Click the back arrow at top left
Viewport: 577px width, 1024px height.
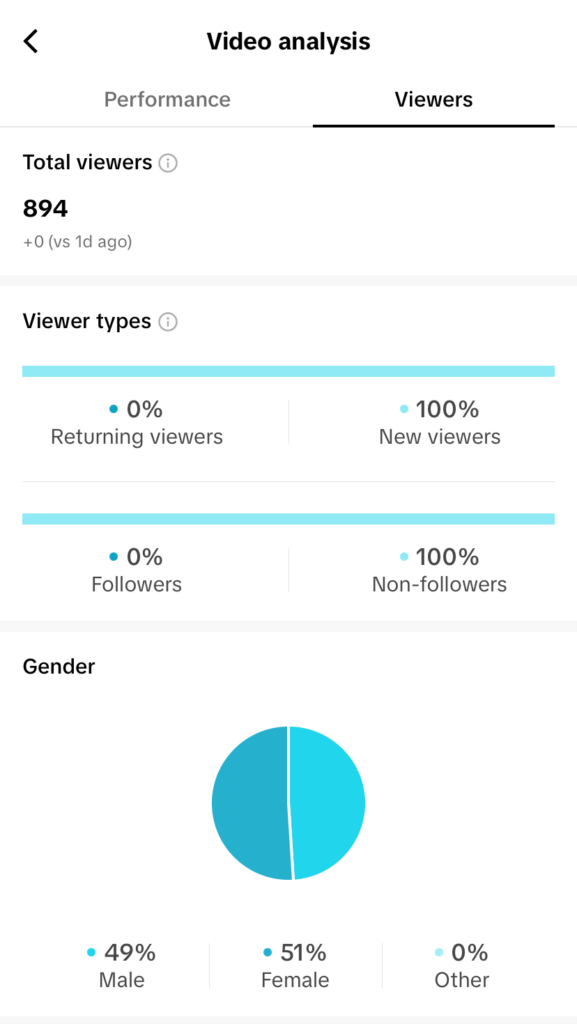click(x=30, y=41)
